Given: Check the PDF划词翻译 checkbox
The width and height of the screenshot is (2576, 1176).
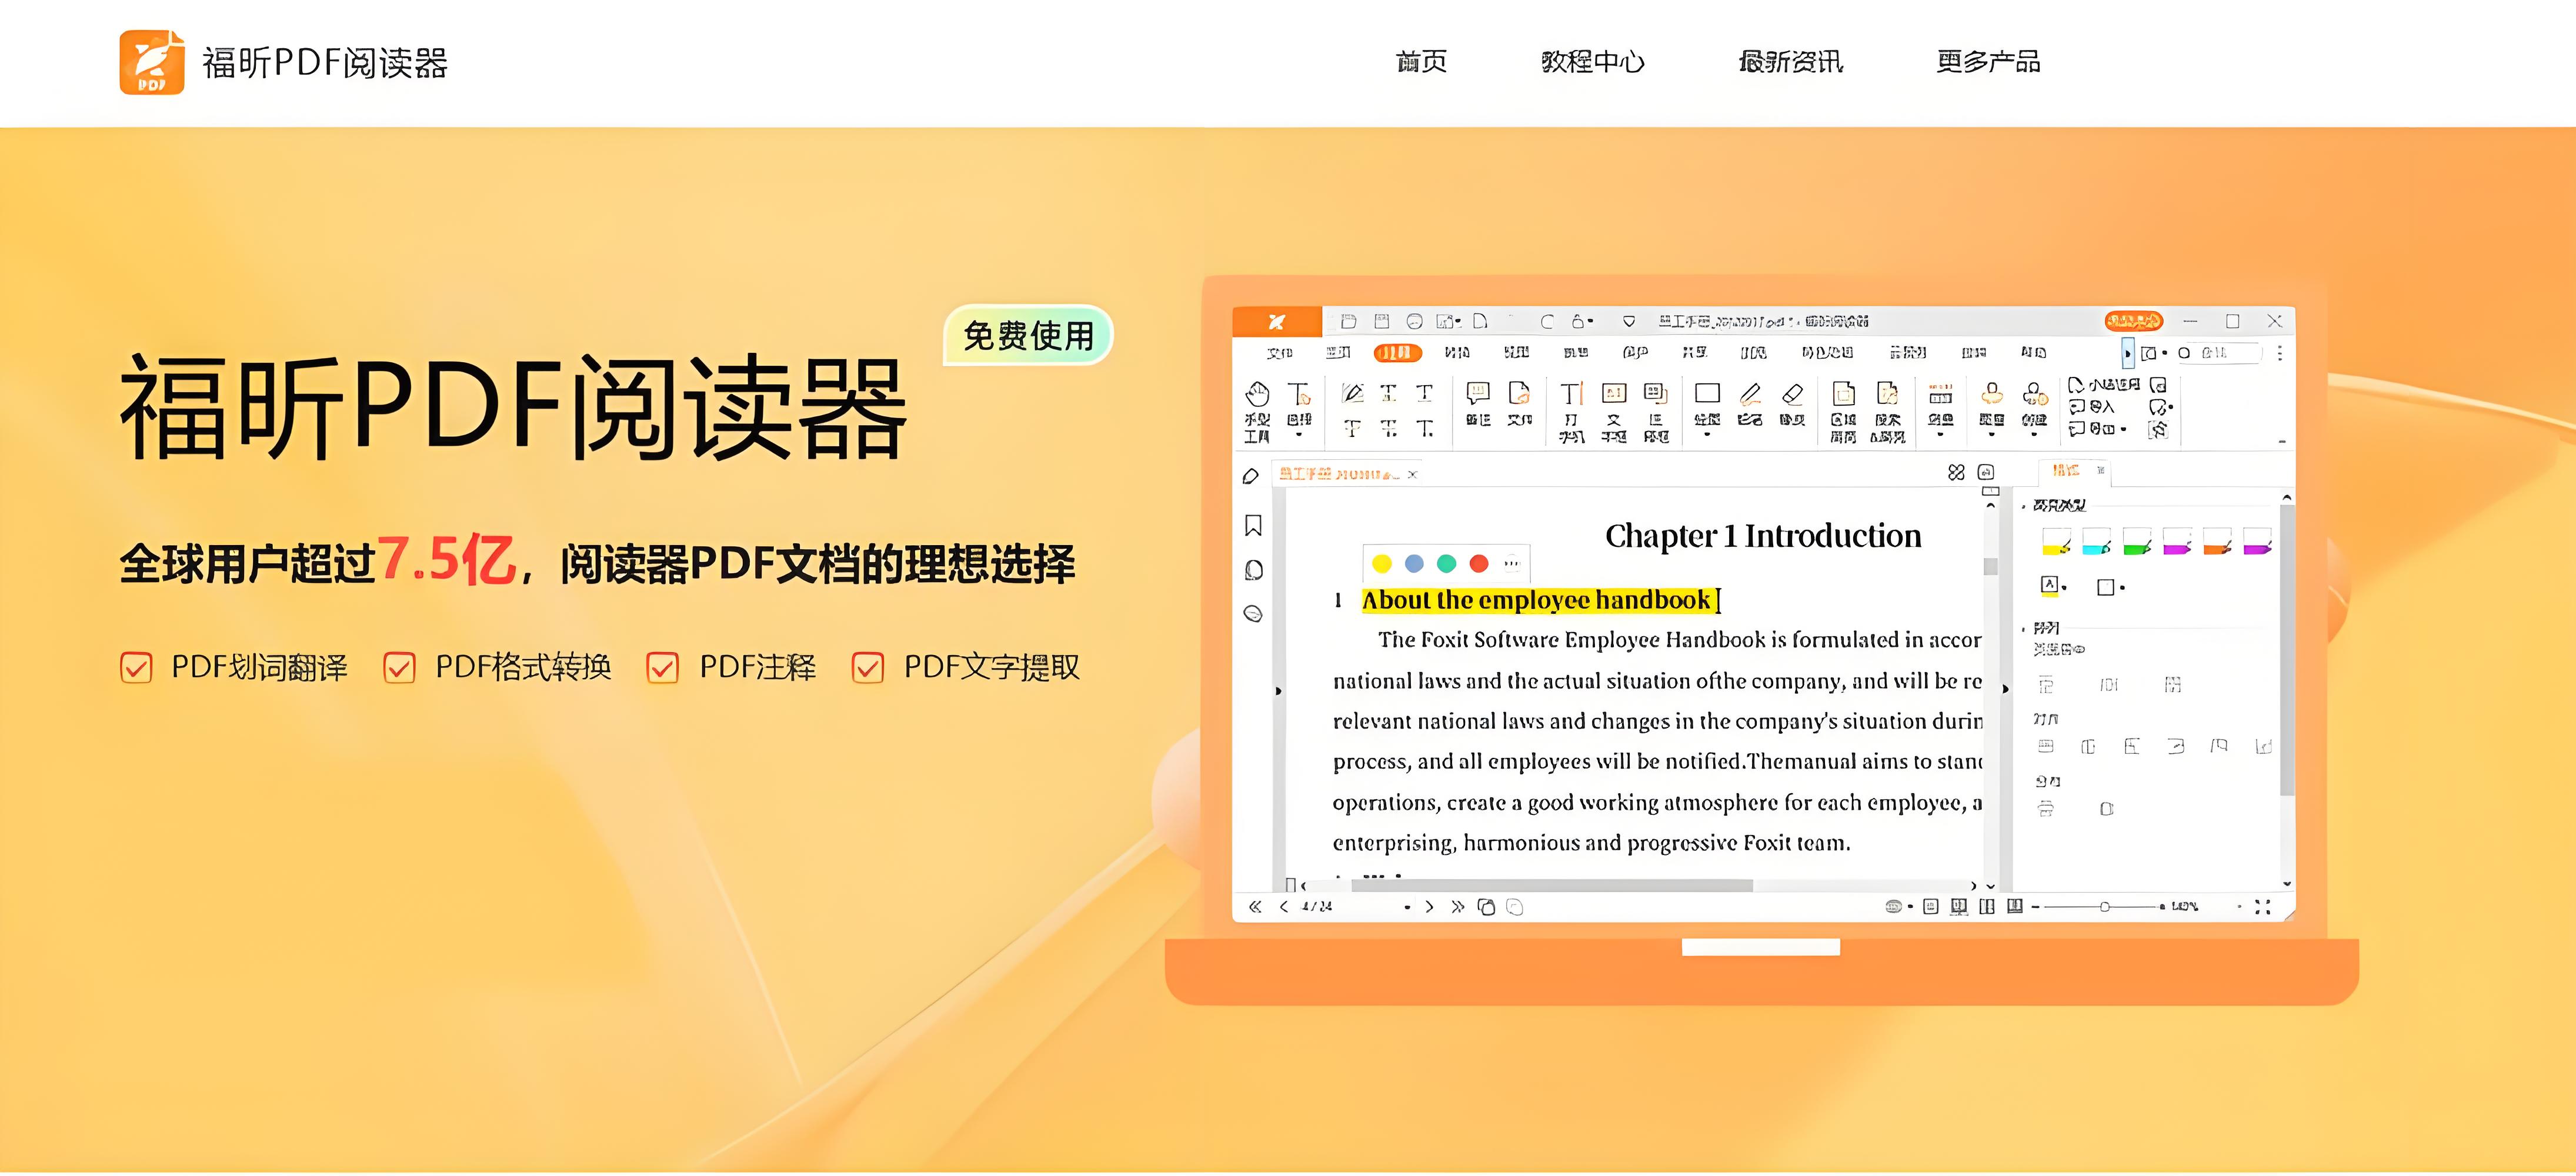Looking at the screenshot, I should [x=136, y=668].
